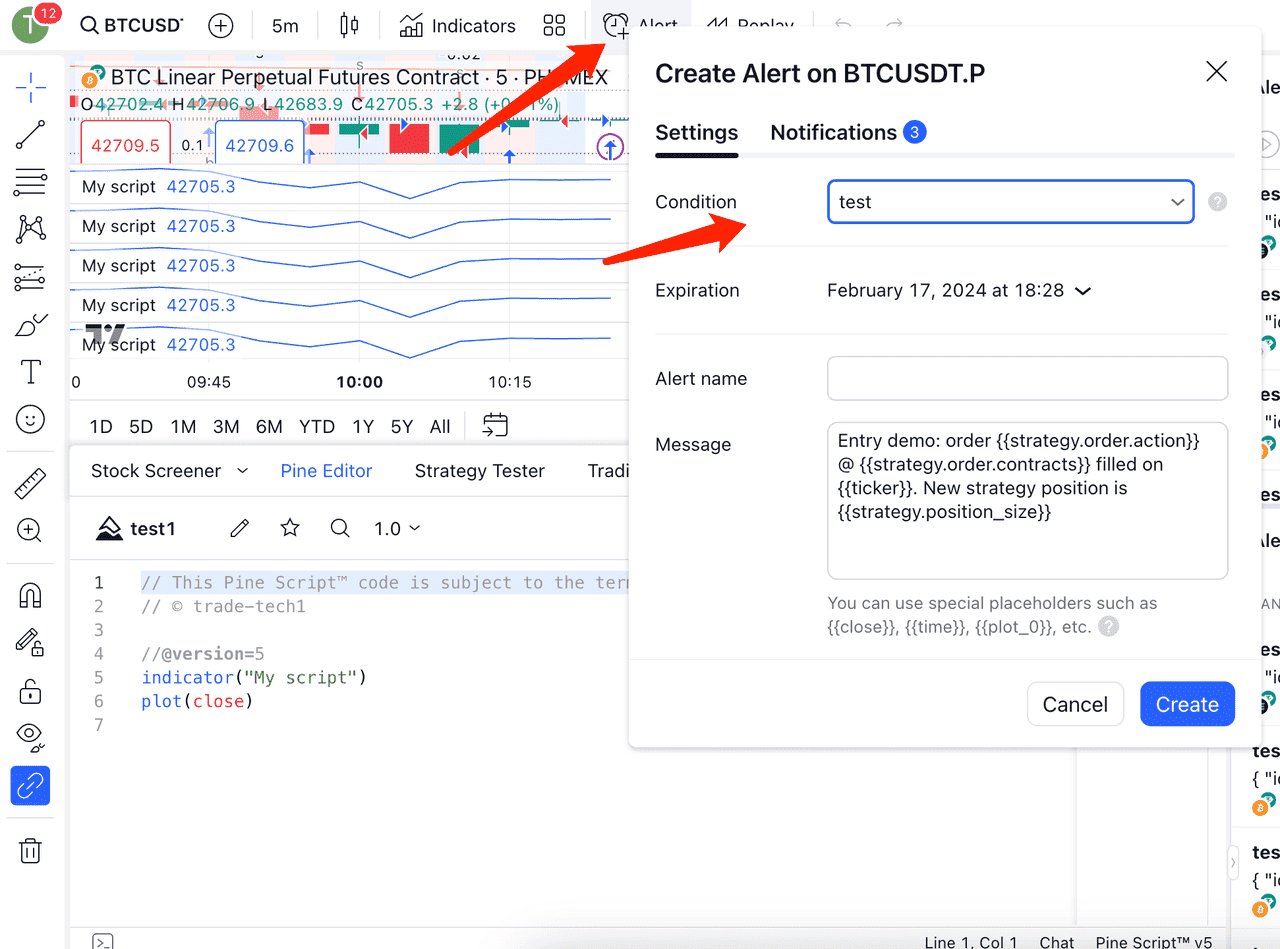Open the emoji and icons tool
Viewport: 1280px width, 949px height.
(31, 420)
